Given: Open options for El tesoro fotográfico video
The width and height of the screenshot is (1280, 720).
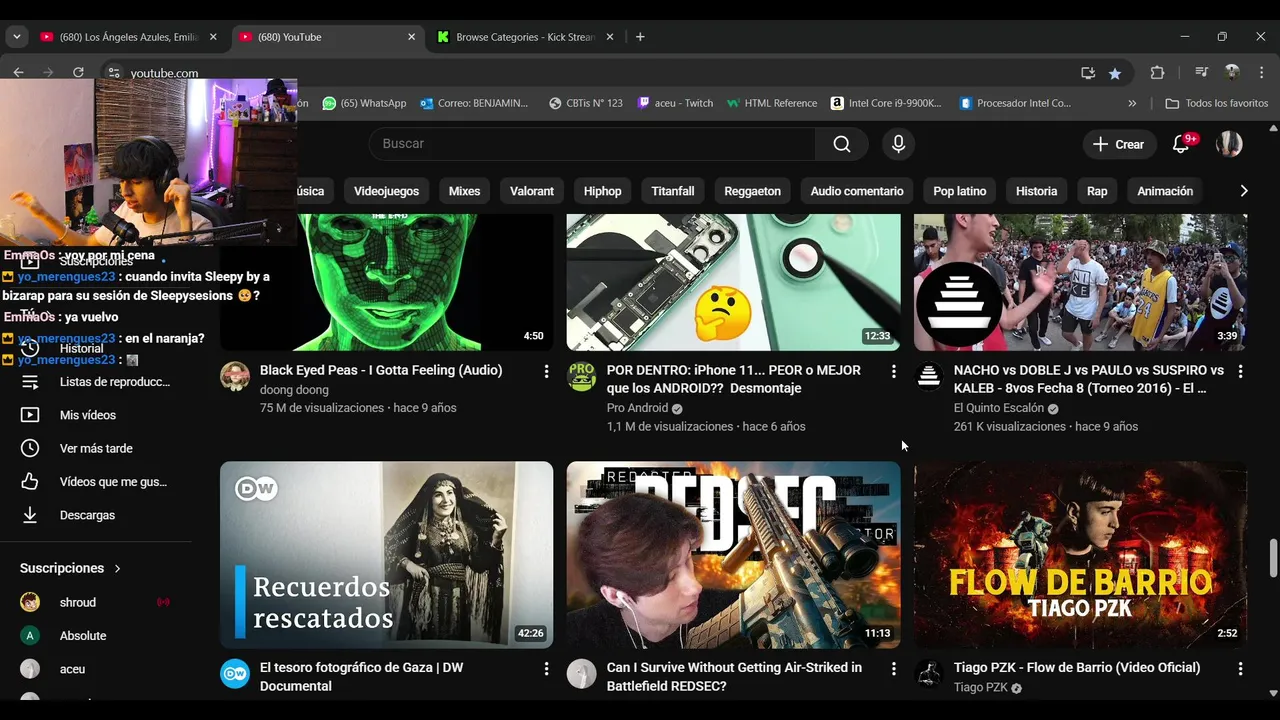Looking at the screenshot, I should coord(546,668).
